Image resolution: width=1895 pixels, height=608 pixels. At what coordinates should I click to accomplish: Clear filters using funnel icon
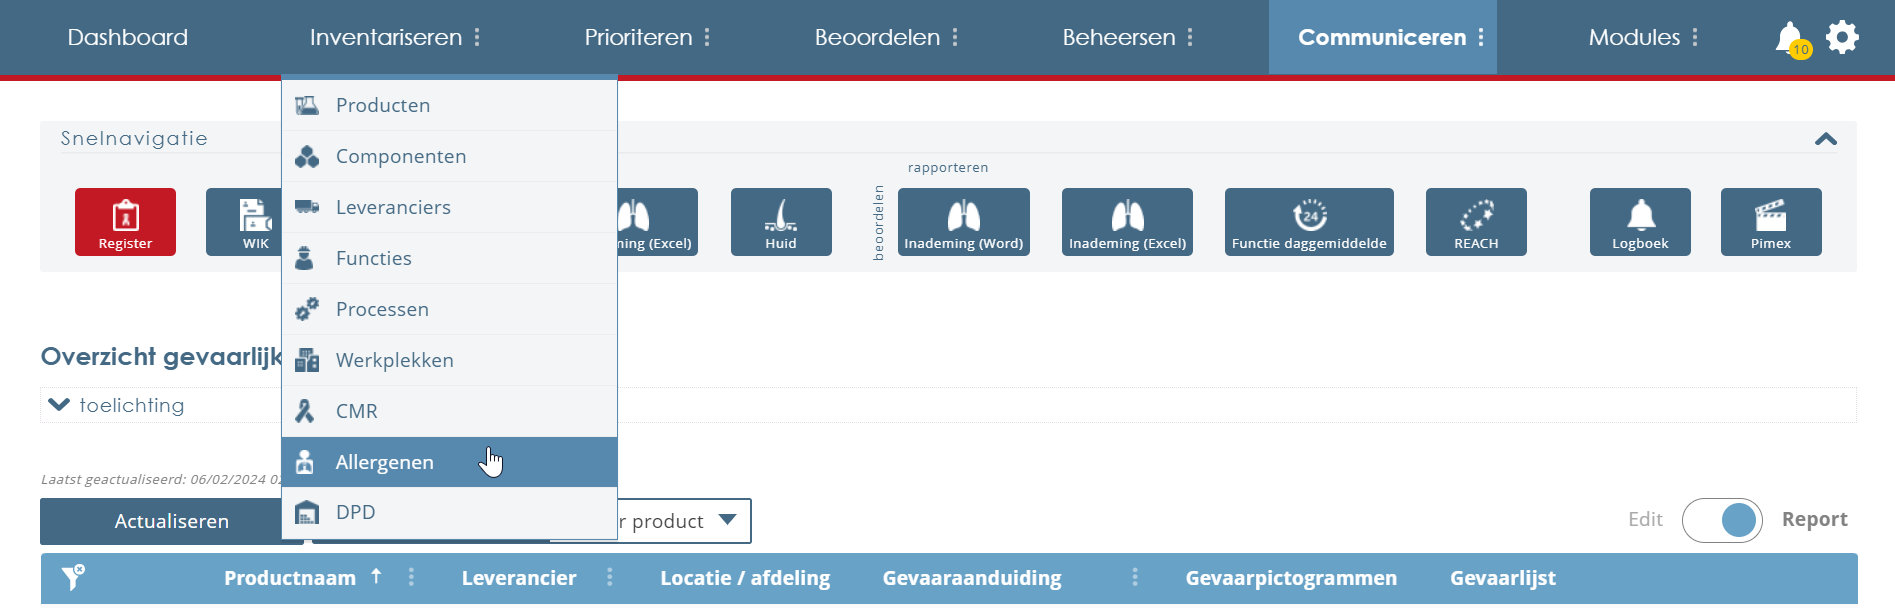tap(73, 577)
